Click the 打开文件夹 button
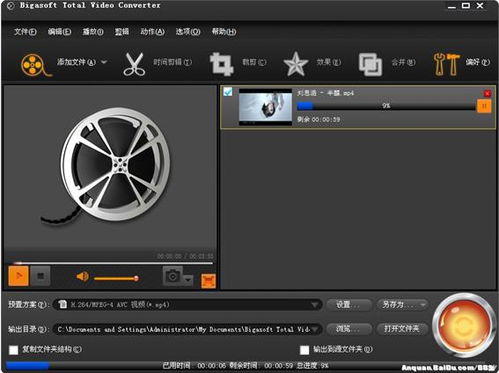The image size is (499, 373). point(402,329)
